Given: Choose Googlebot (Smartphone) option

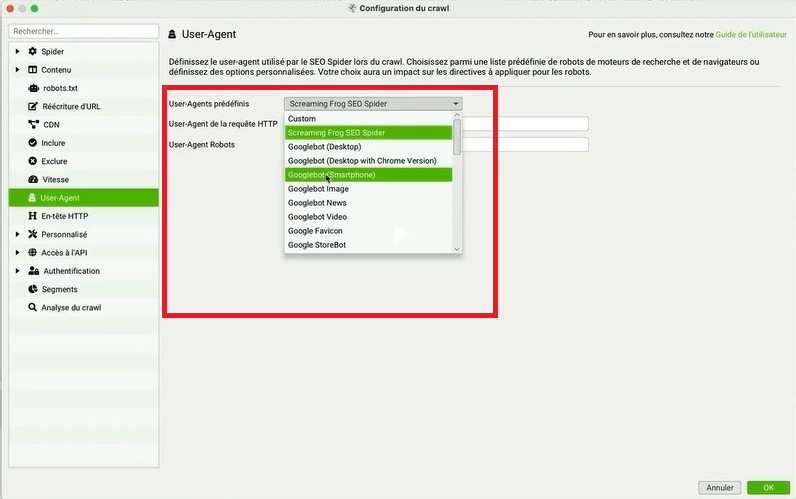Looking at the screenshot, I should tap(368, 175).
